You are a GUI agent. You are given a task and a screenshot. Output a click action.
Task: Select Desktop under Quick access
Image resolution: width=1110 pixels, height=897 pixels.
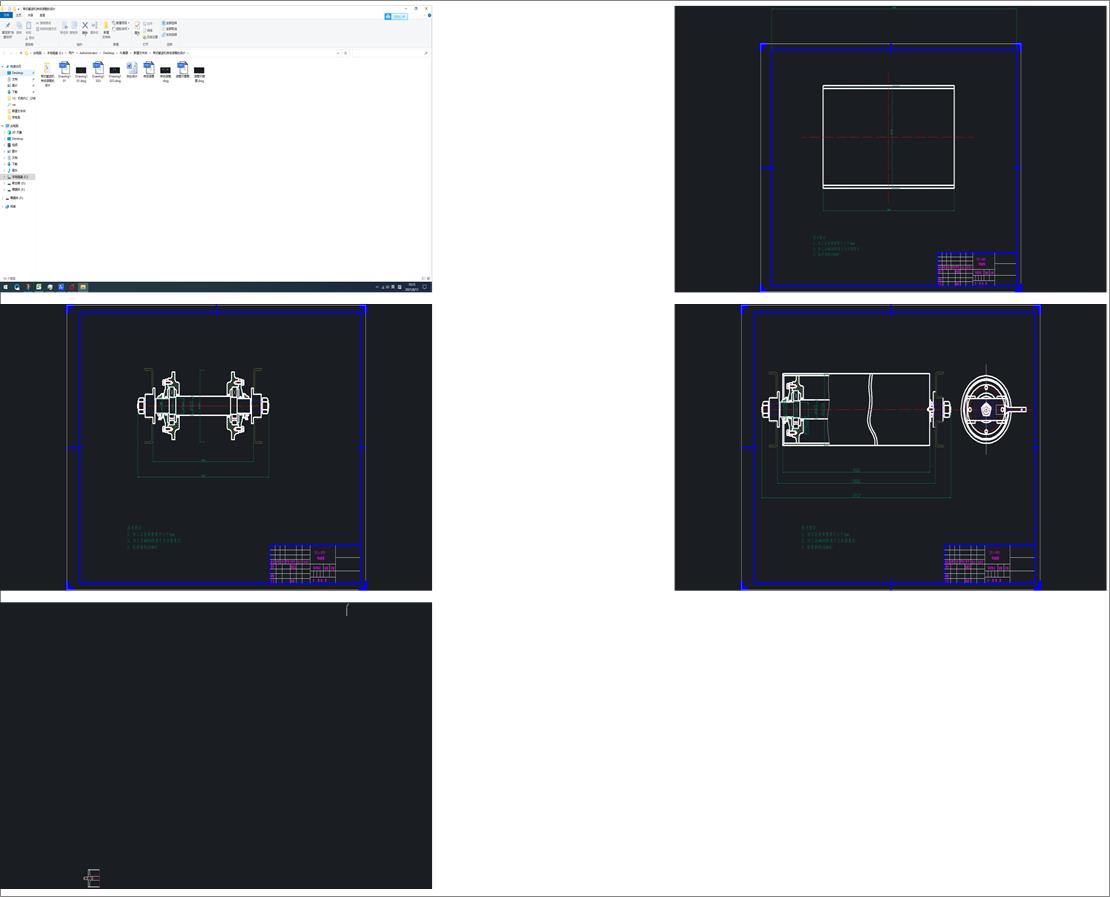click(17, 73)
